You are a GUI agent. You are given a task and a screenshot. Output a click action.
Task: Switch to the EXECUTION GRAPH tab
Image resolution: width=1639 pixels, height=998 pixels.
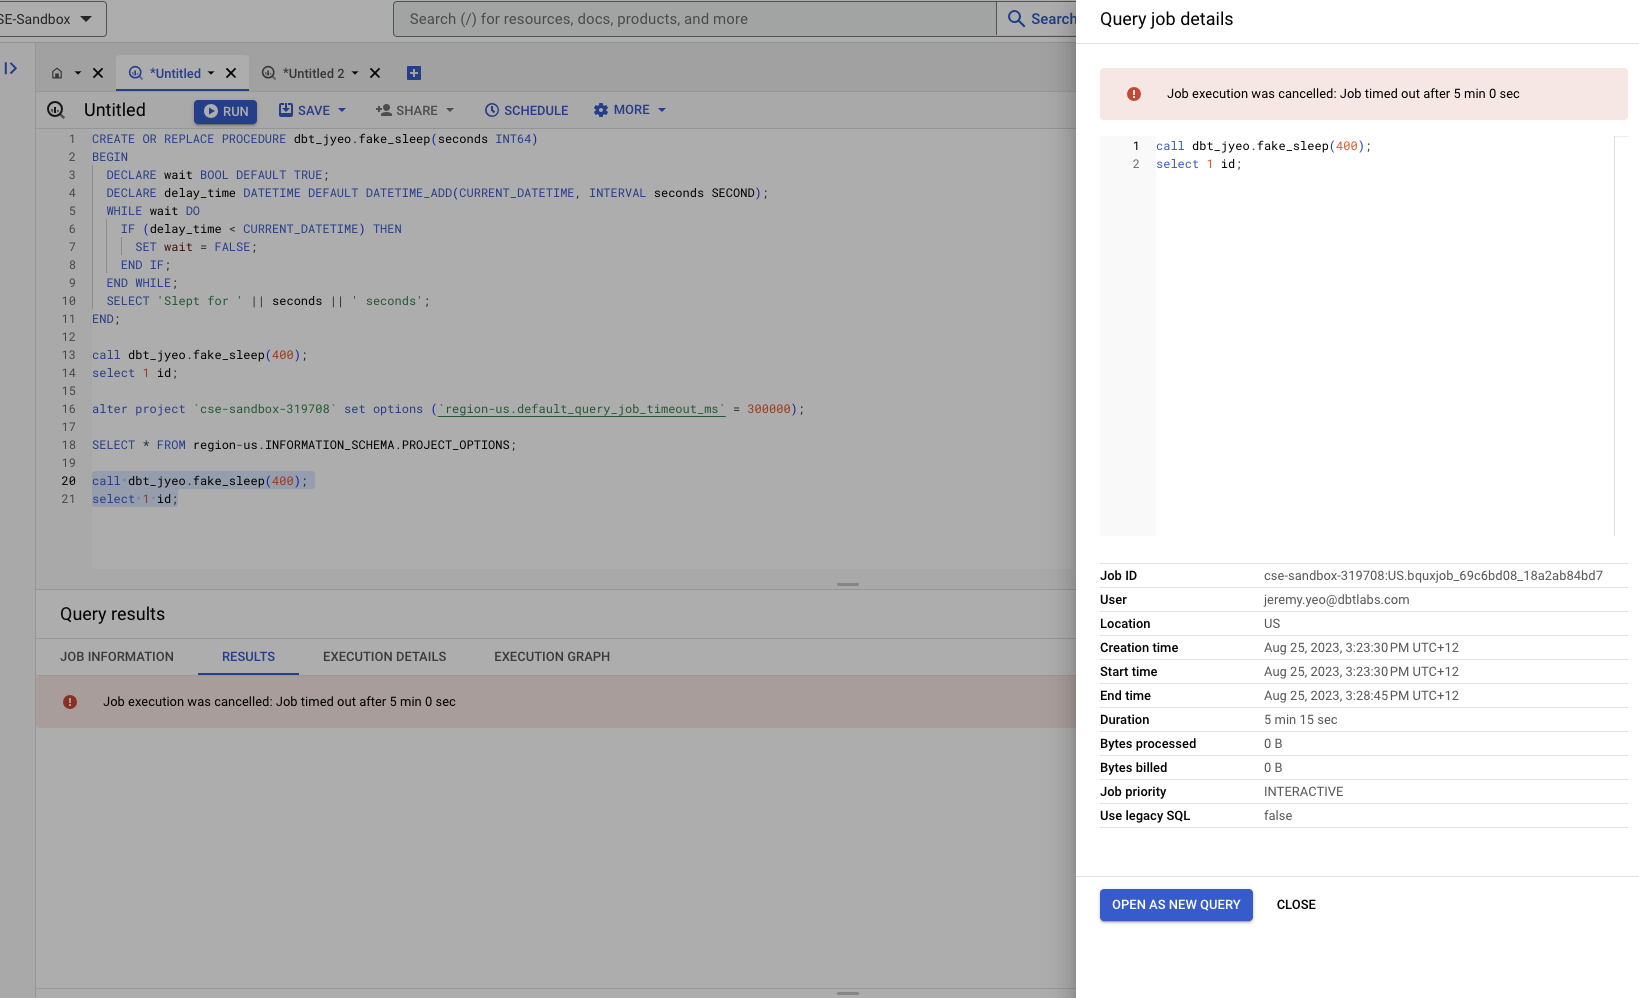(x=551, y=657)
